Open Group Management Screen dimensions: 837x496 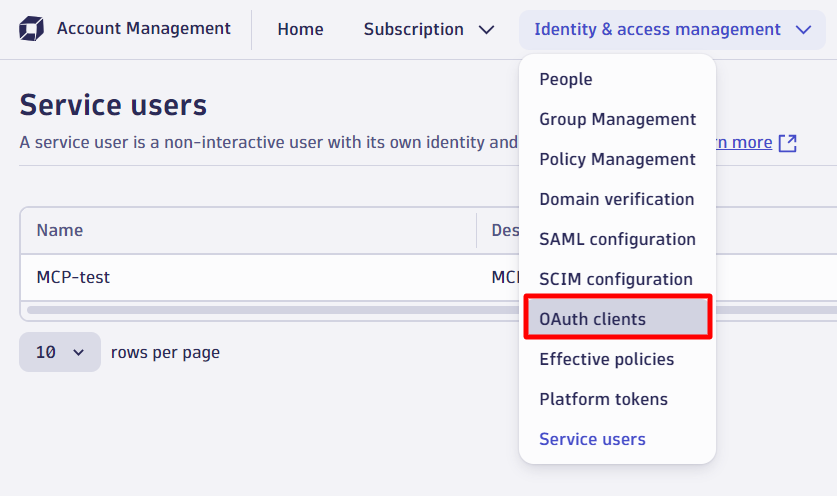617,119
